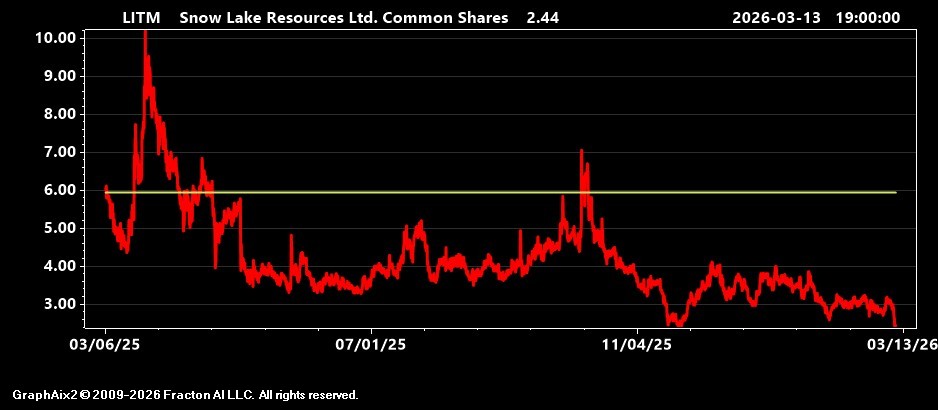Click the last price value 2.44
The image size is (938, 410).
tap(543, 18)
